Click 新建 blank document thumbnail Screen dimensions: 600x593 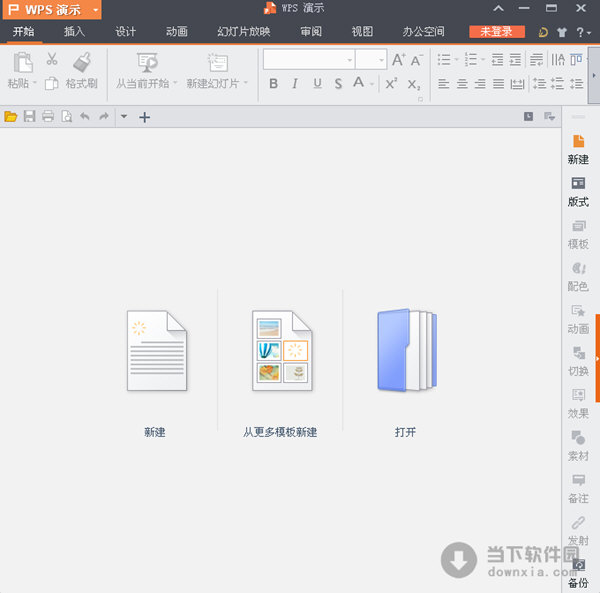click(x=156, y=350)
